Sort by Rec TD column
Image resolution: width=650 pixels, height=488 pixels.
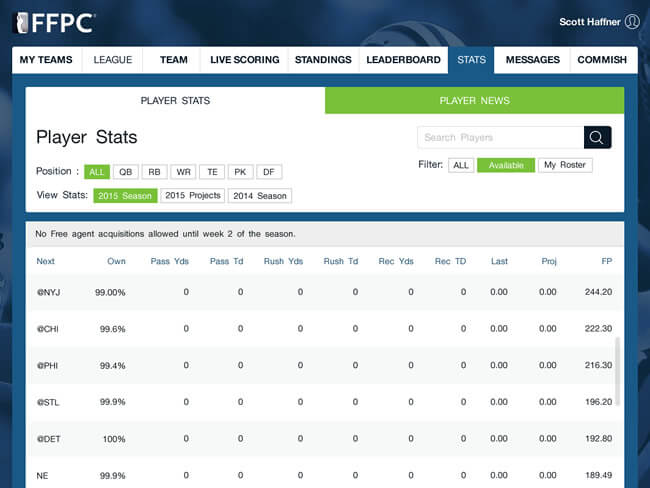[450, 261]
